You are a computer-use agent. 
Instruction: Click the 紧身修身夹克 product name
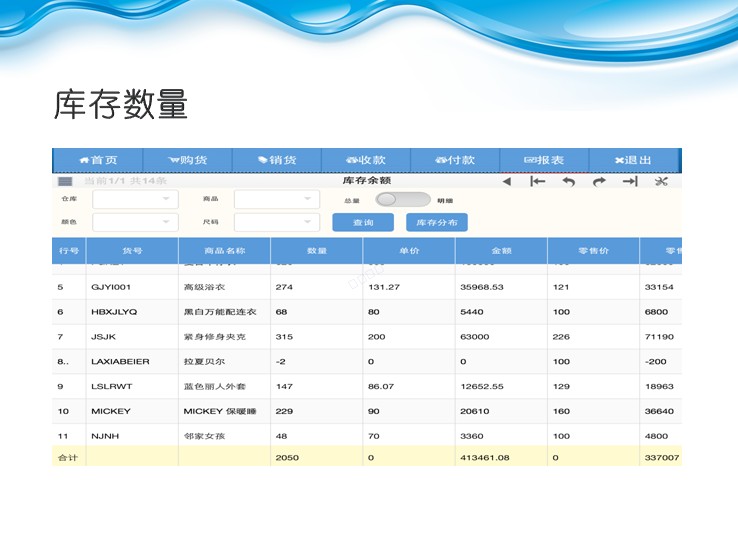tap(215, 337)
